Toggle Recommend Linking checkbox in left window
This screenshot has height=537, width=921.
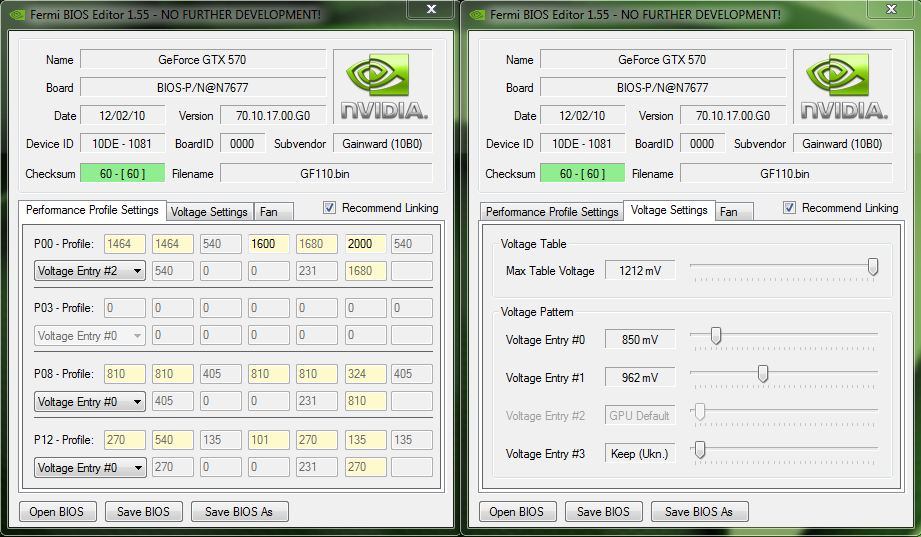330,207
